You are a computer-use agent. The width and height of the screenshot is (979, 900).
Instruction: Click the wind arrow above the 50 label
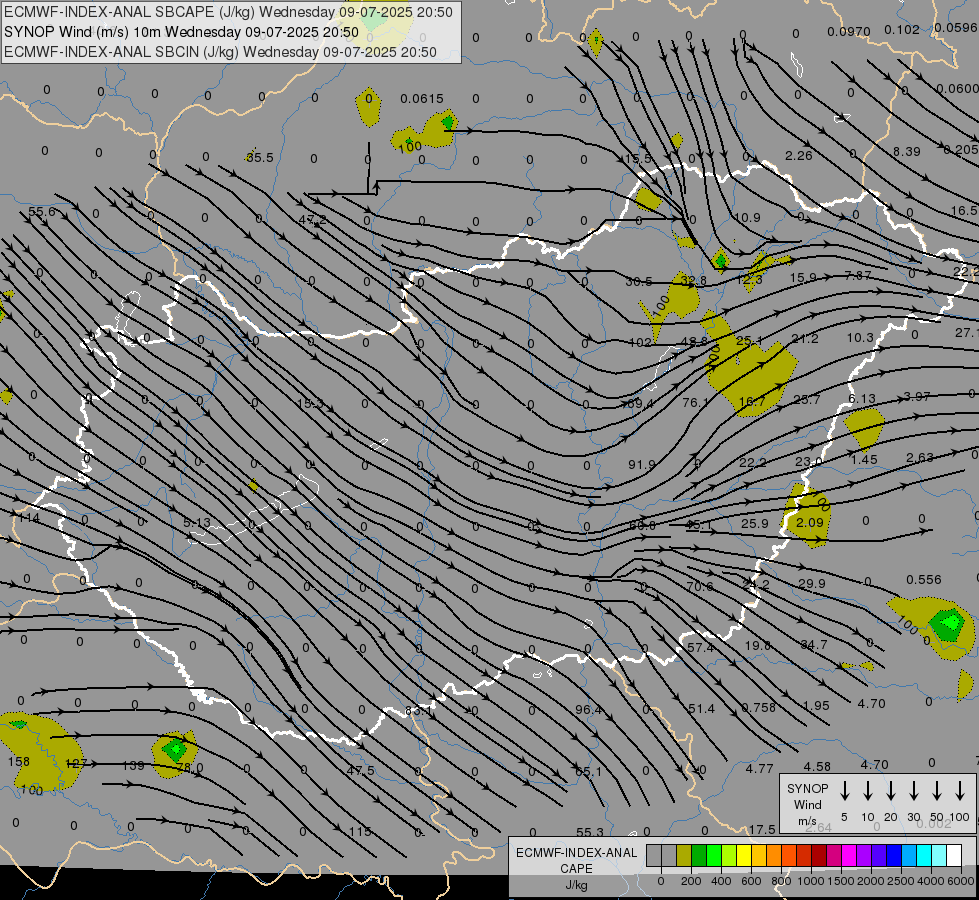point(937,791)
